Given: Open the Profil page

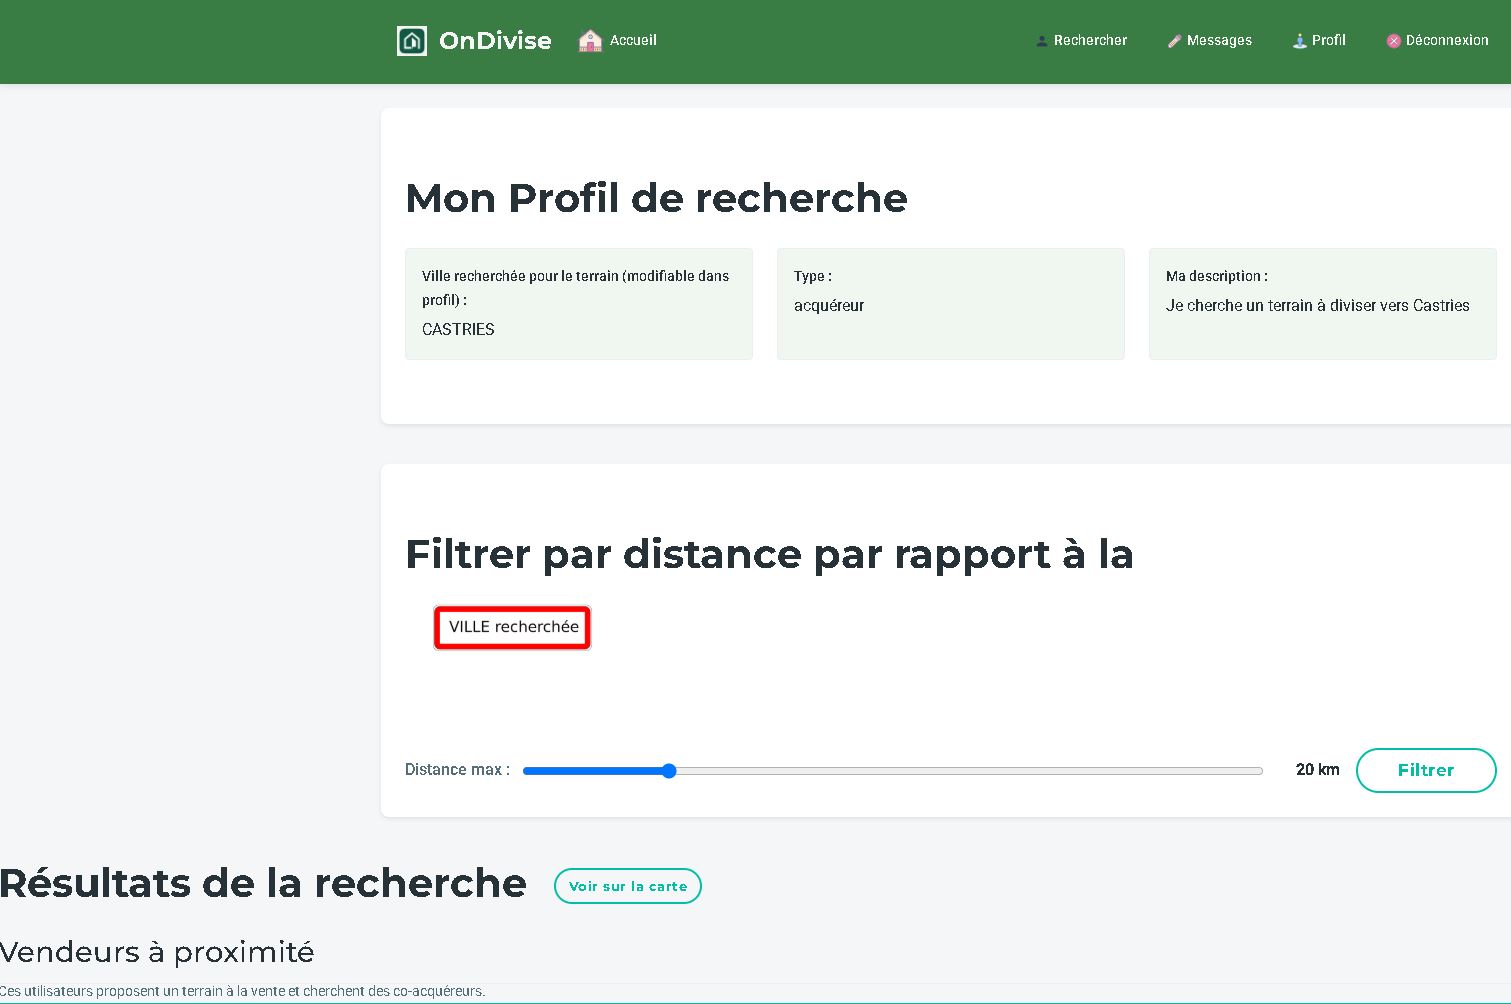Looking at the screenshot, I should [x=1328, y=41].
